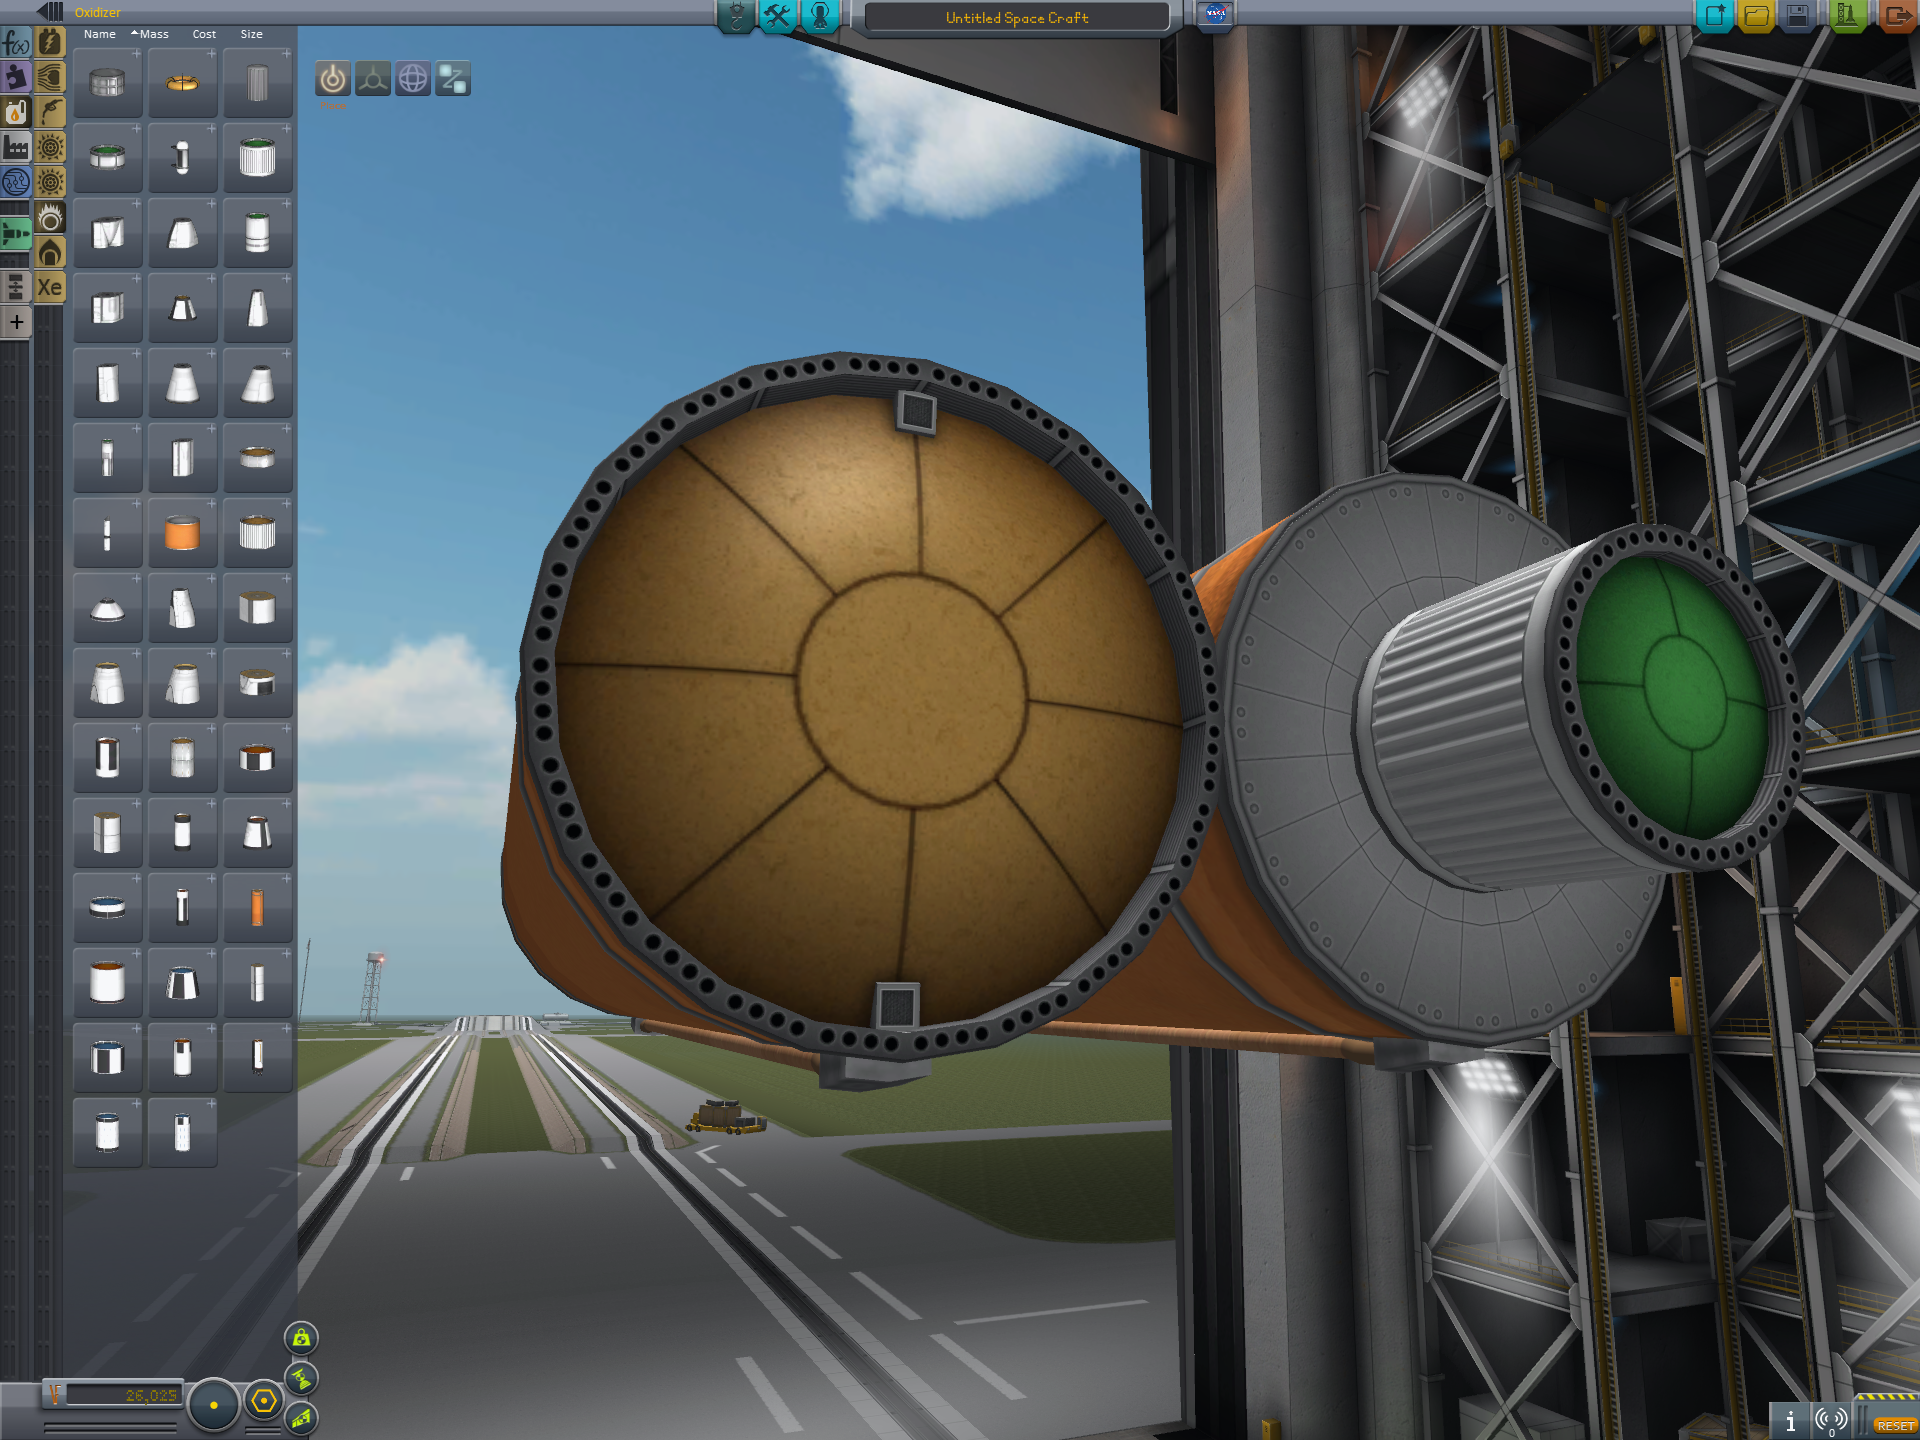Toggle angle snap hexagon button
Image resolution: width=1920 pixels, height=1440 pixels.
click(x=264, y=1401)
